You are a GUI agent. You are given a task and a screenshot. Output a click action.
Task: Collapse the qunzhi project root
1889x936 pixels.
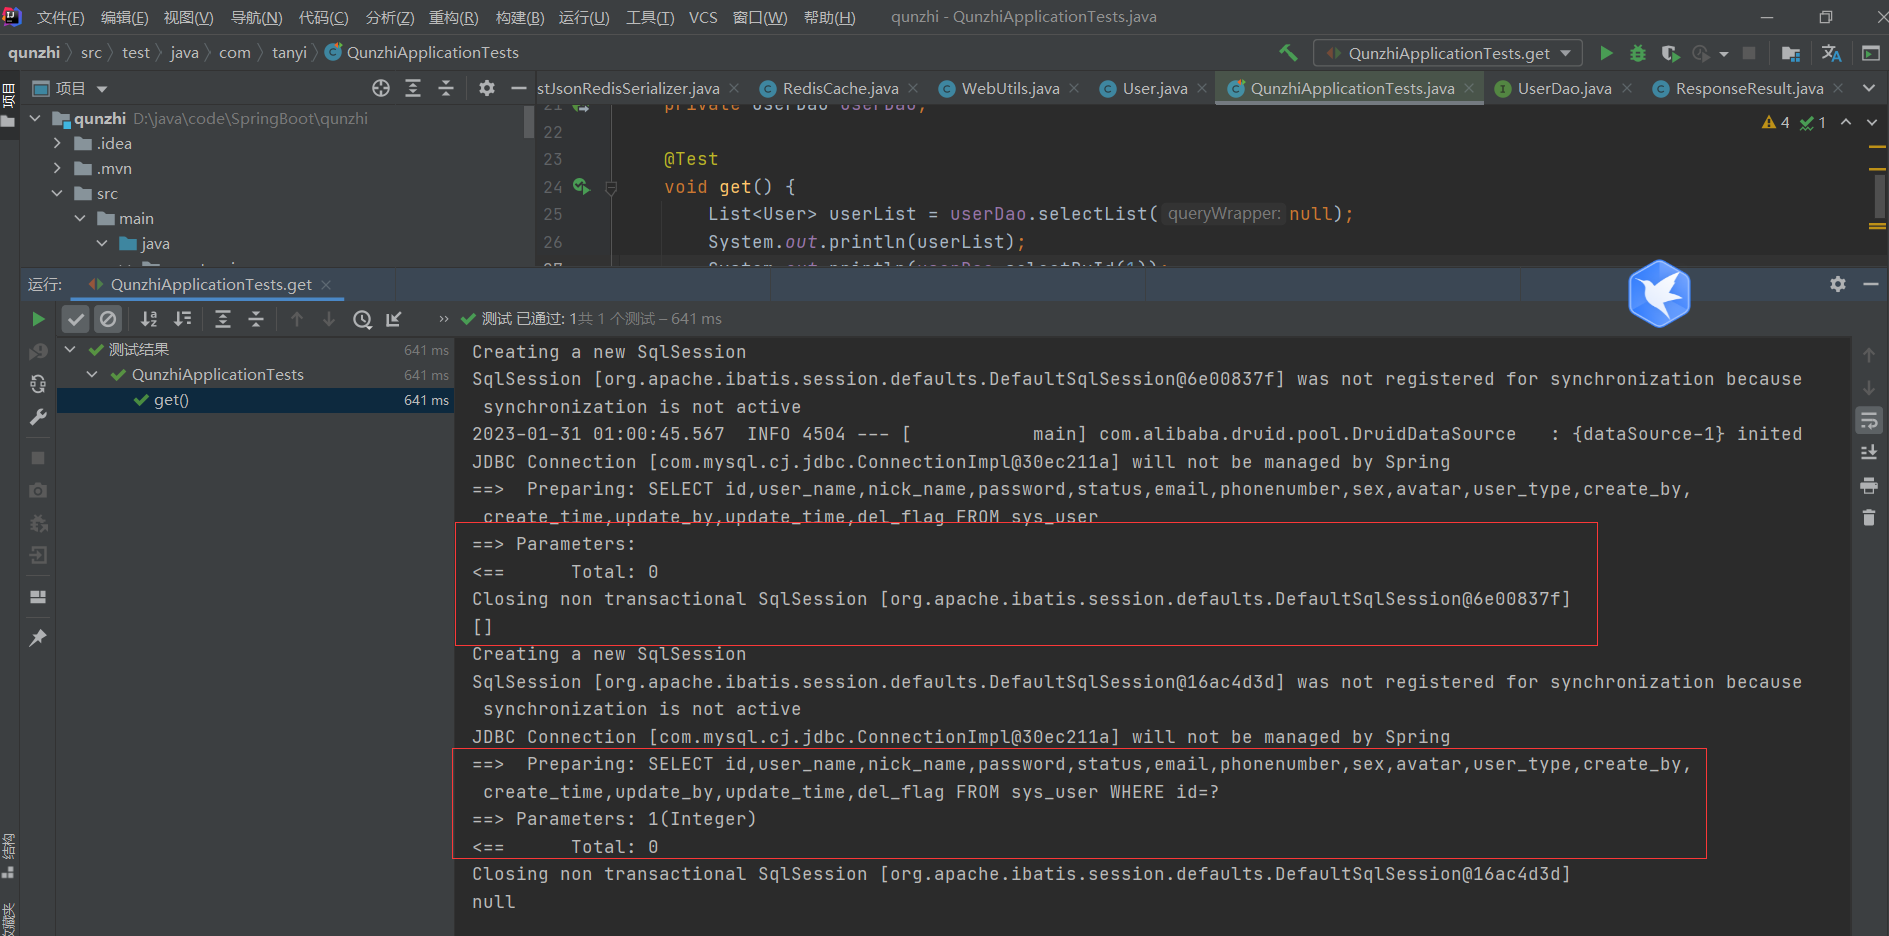pos(34,118)
